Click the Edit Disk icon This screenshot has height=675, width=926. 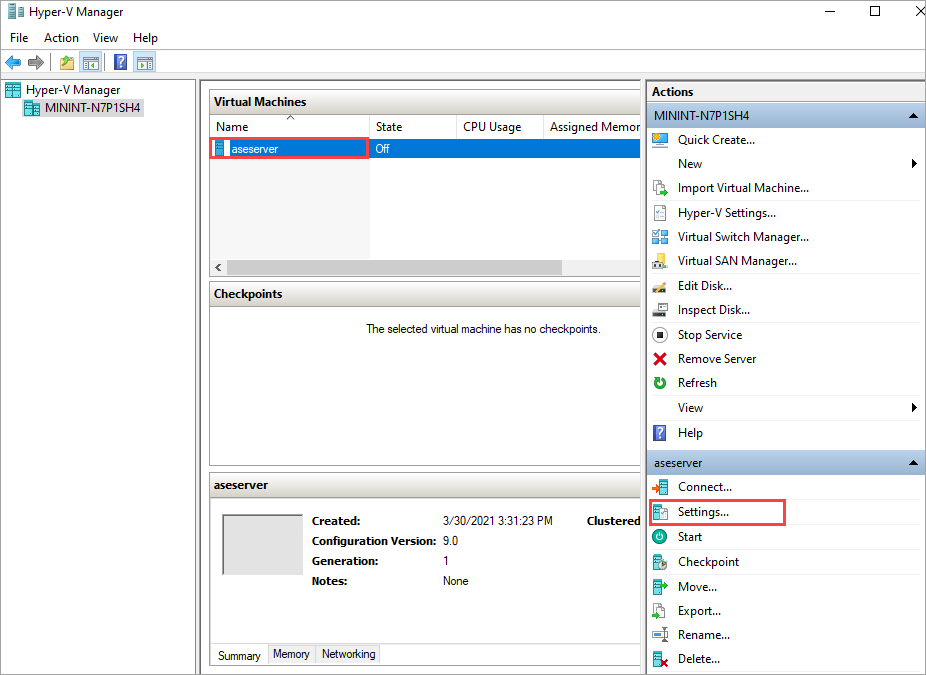tap(660, 285)
